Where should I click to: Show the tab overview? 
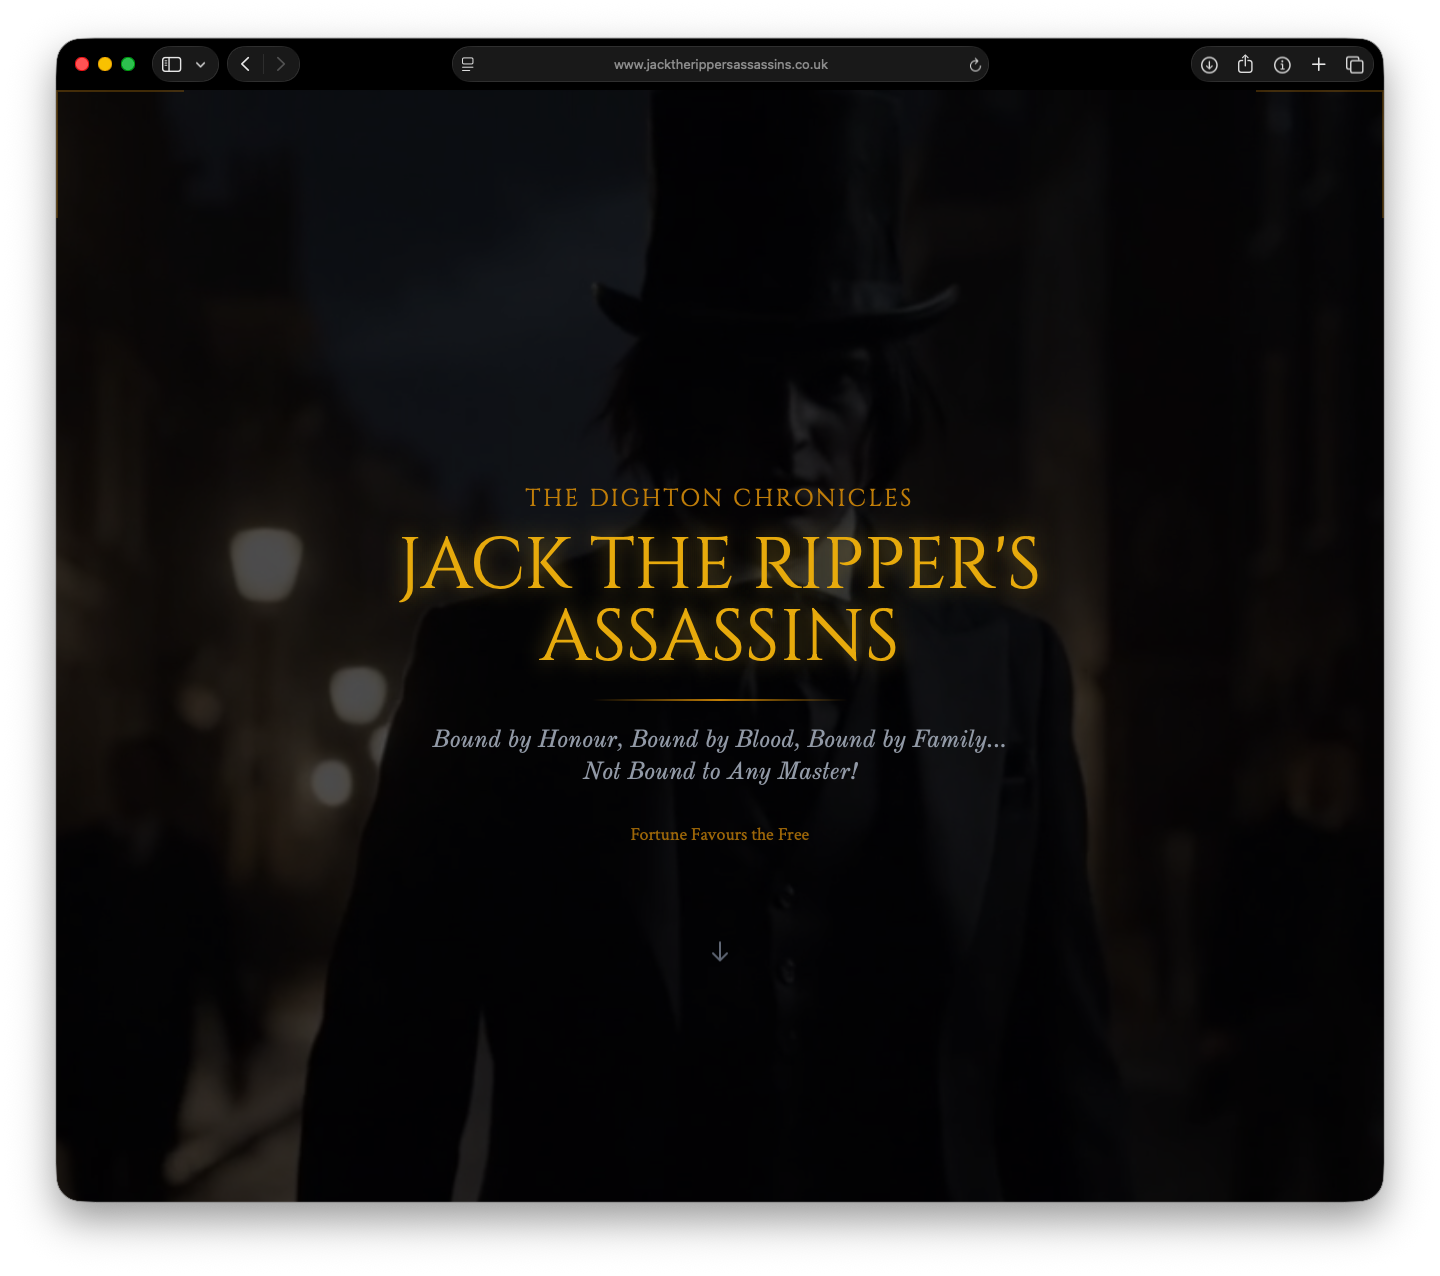(x=1355, y=63)
